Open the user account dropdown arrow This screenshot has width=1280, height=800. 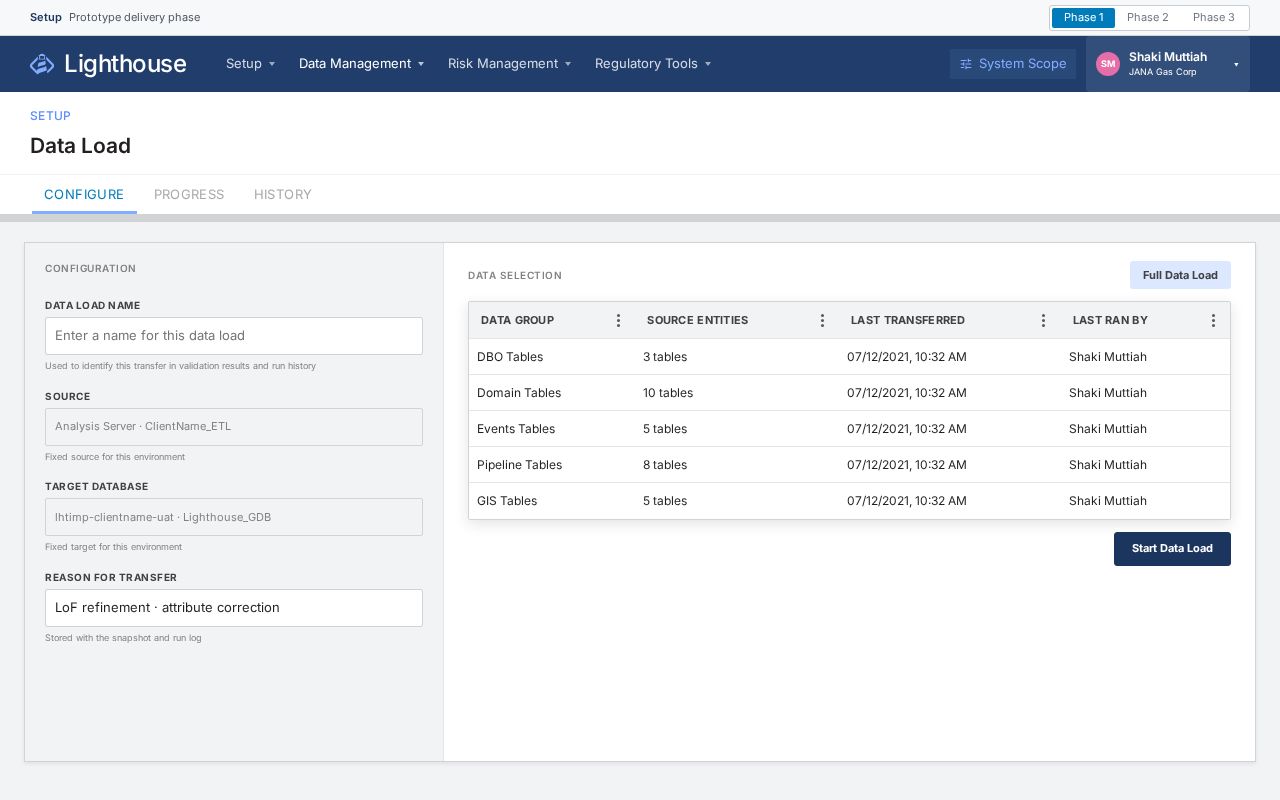point(1236,65)
